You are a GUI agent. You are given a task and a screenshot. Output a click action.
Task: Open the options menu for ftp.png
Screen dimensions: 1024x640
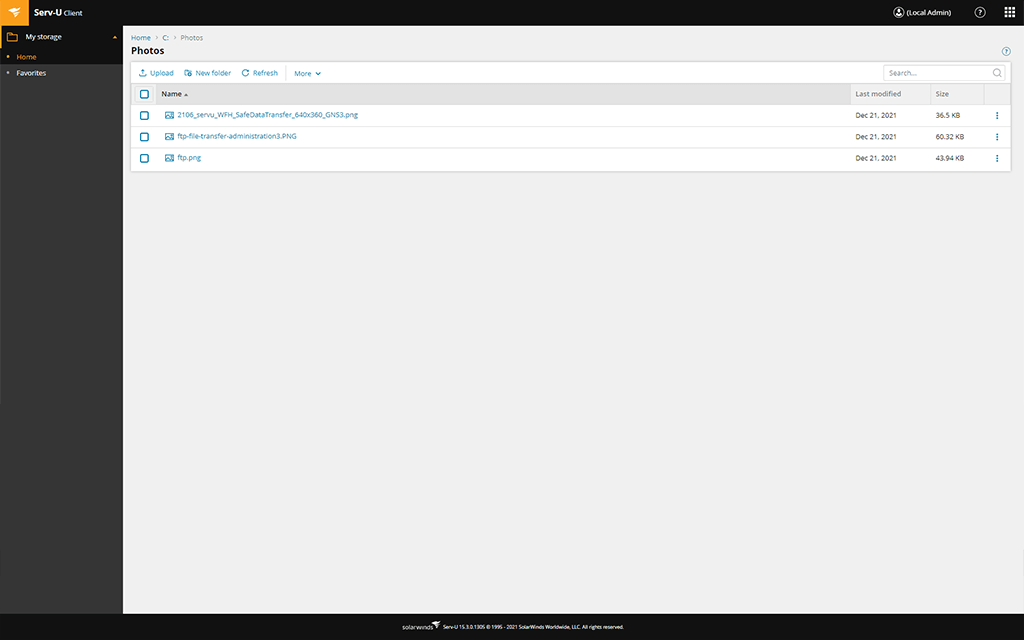pos(996,157)
